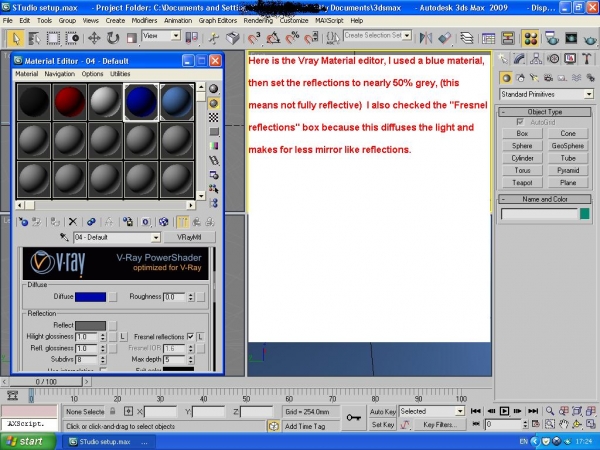Toggle the Percent Snap button
Screen dimensions: 600x450
click(x=292, y=38)
